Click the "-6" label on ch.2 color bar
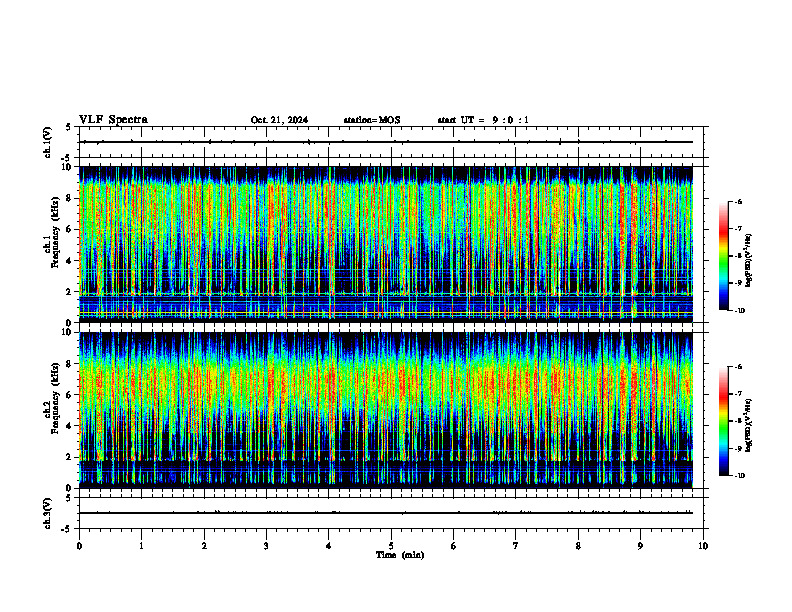 738,367
